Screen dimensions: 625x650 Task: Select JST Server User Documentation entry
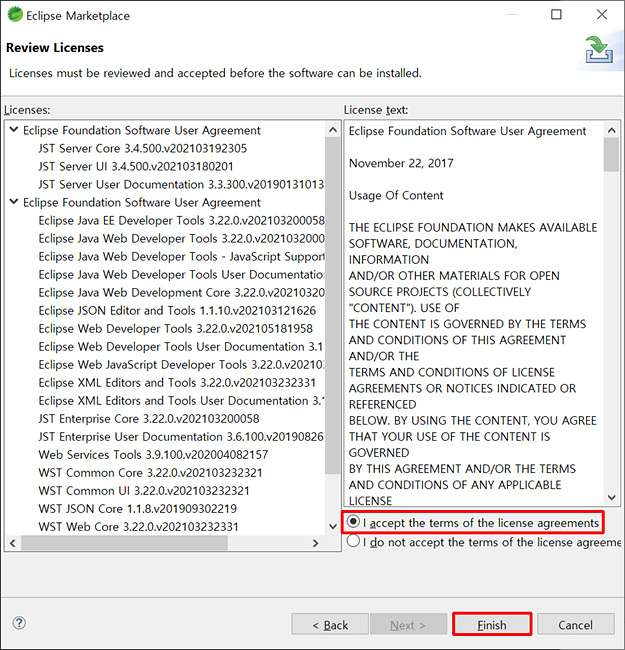pos(181,184)
